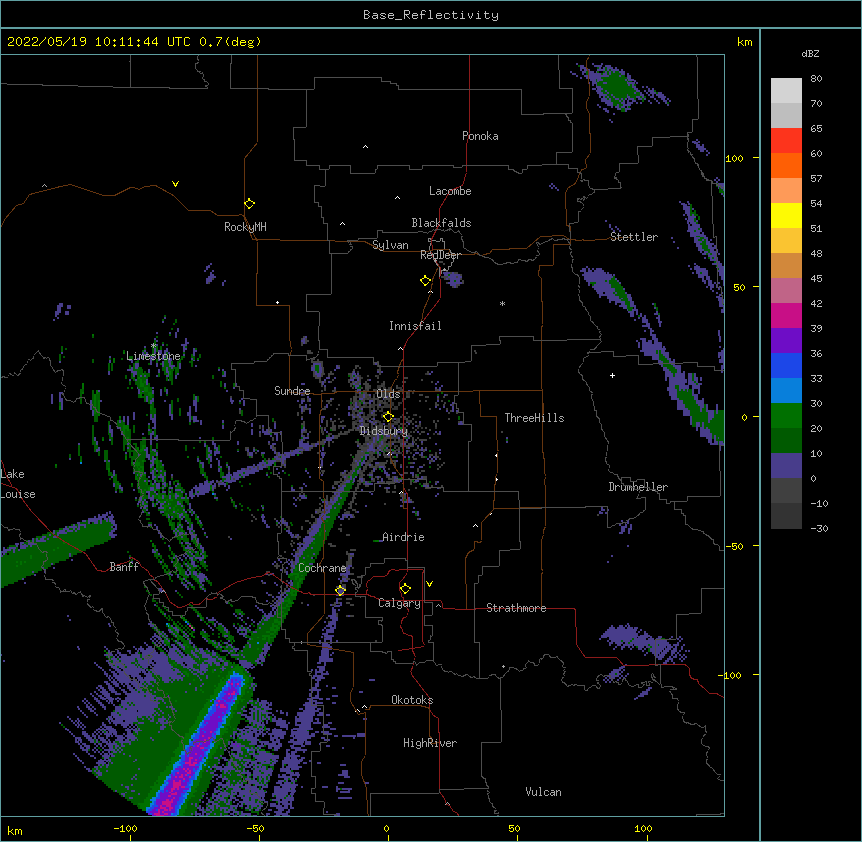The height and width of the screenshot is (842, 862).
Task: Click the slate purple swatch above 0
Action: pos(786,466)
